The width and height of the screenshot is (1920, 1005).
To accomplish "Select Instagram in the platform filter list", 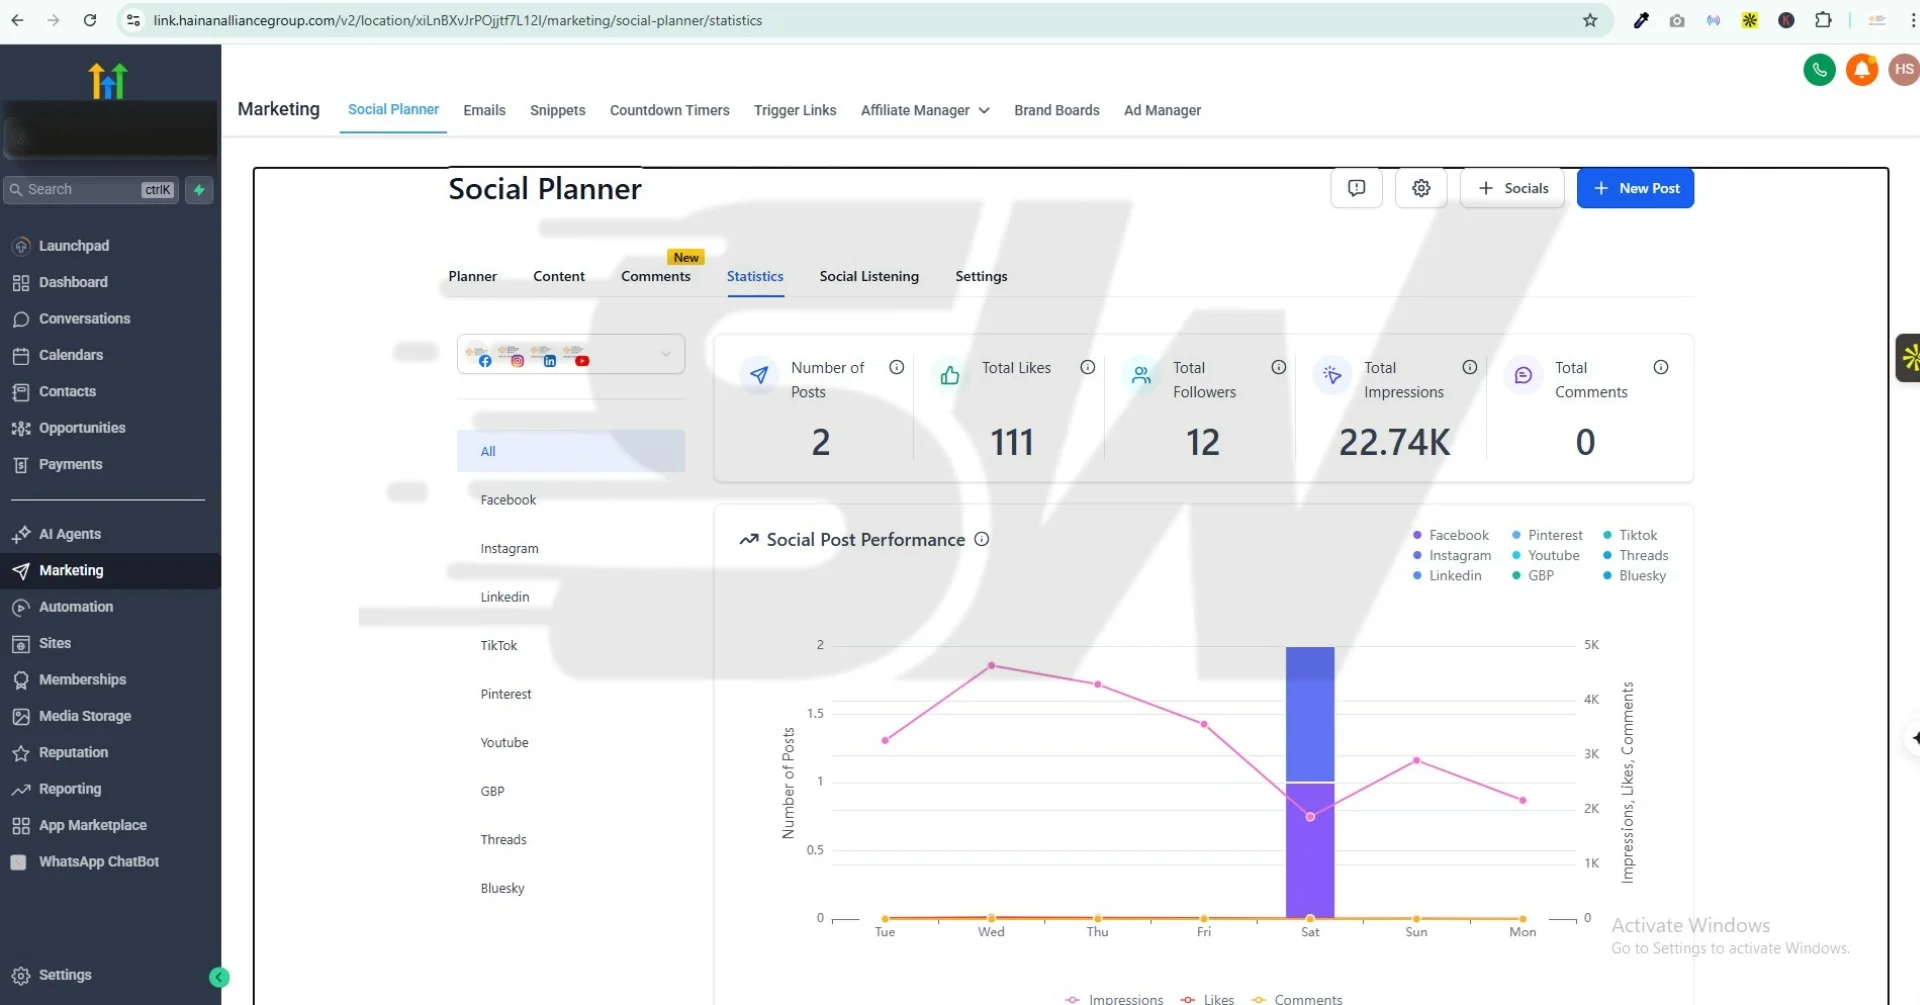I will [x=509, y=549].
